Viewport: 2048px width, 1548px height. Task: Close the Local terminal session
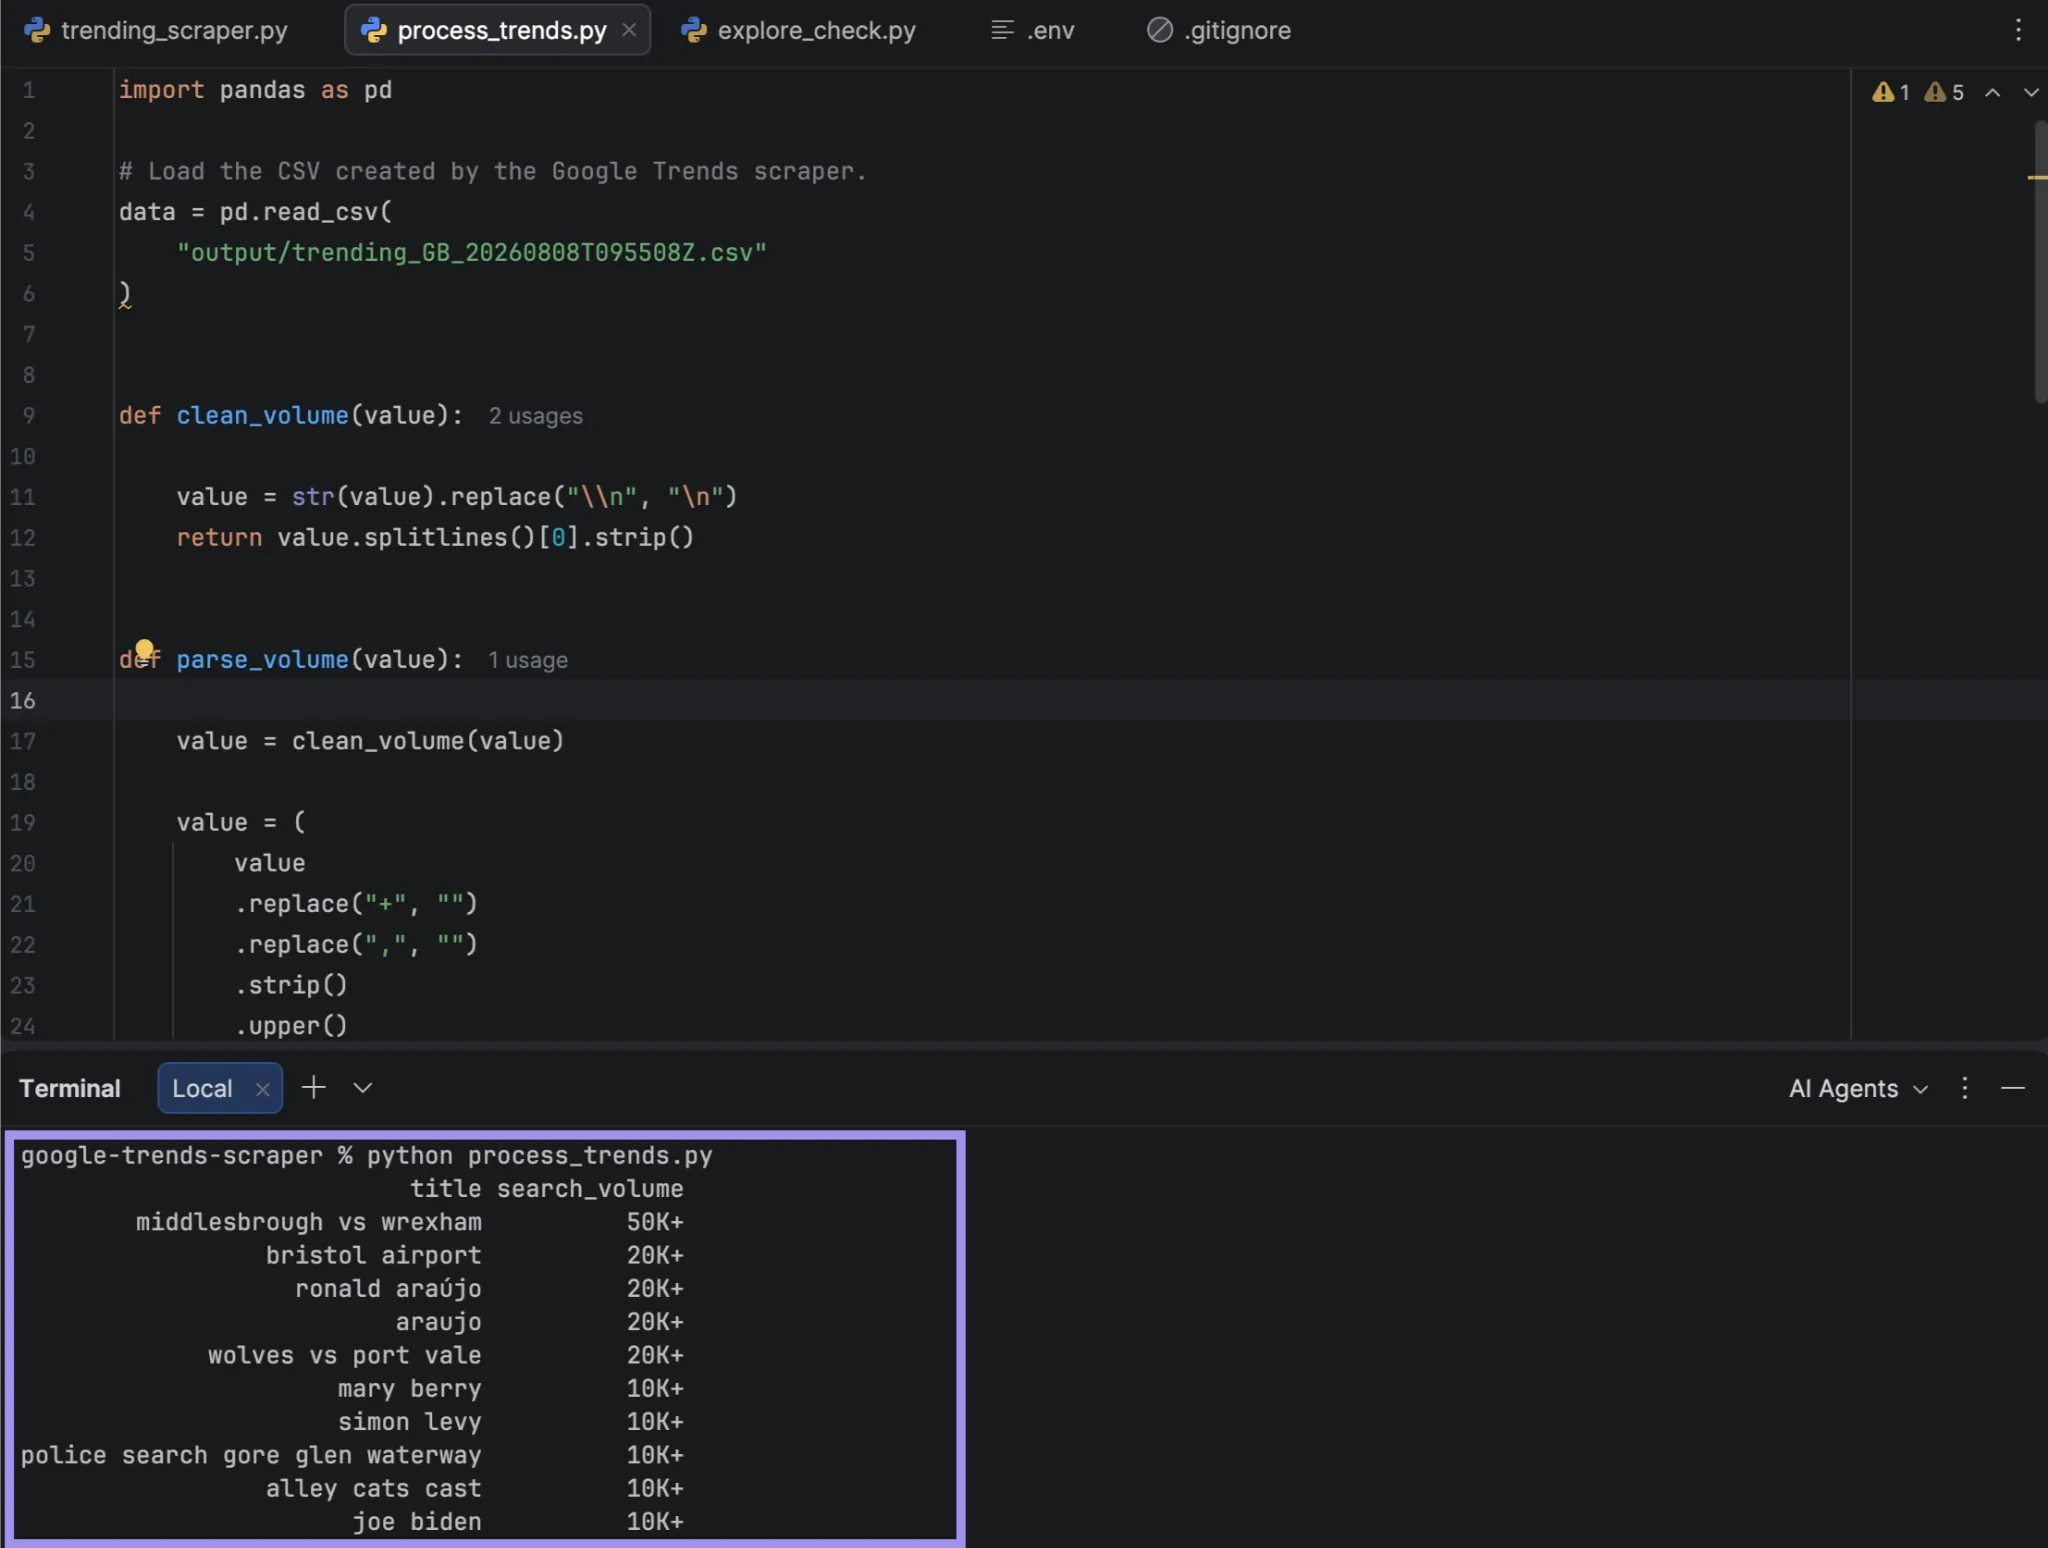click(262, 1089)
